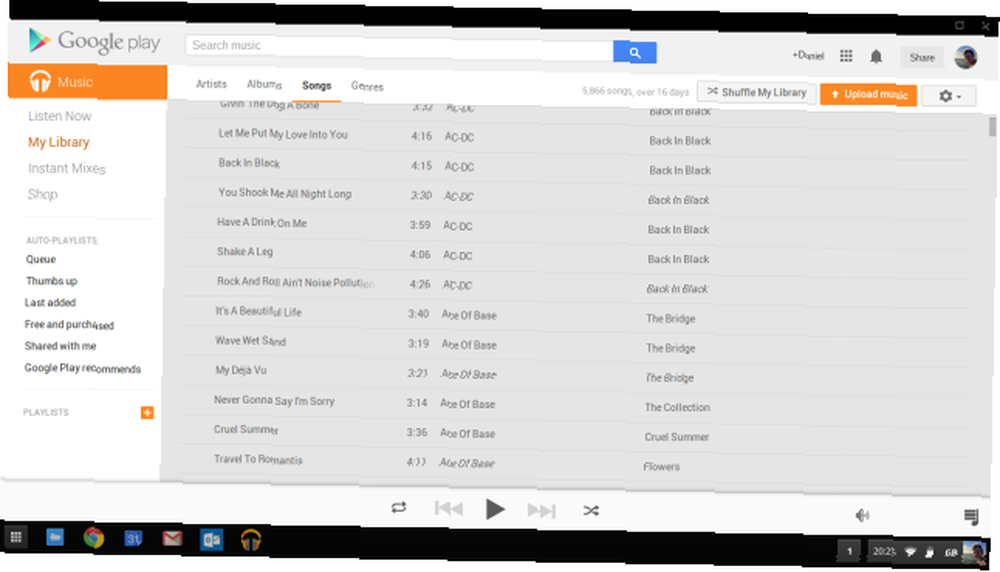Open the settings gear dropdown
Image resolution: width=1000 pixels, height=572 pixels.
(950, 96)
